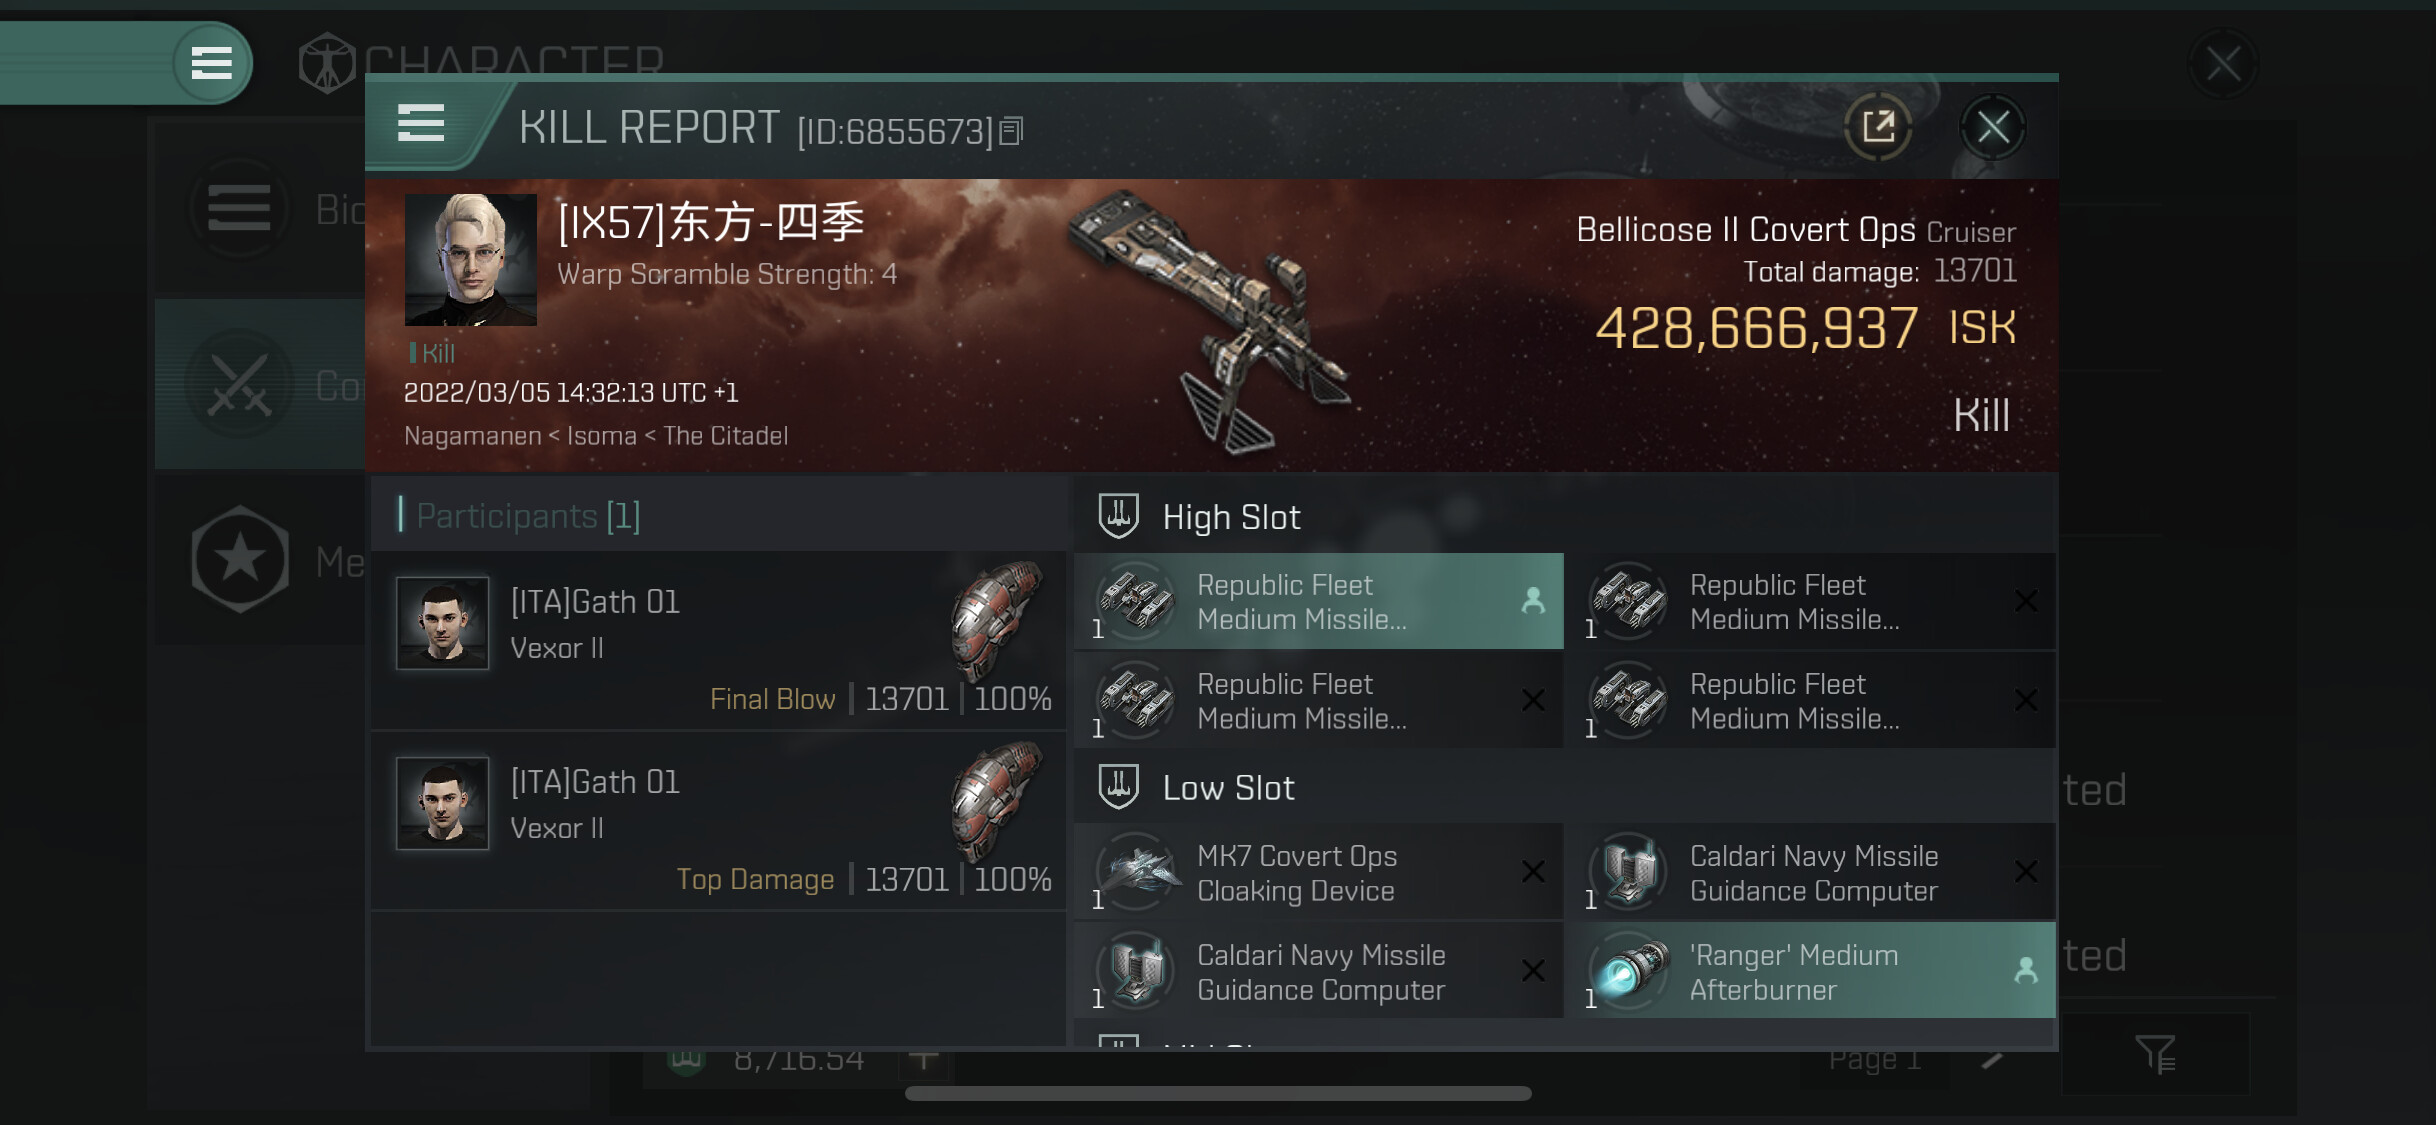Copy the kill report ID
The width and height of the screenshot is (2436, 1125).
coord(1012,131)
